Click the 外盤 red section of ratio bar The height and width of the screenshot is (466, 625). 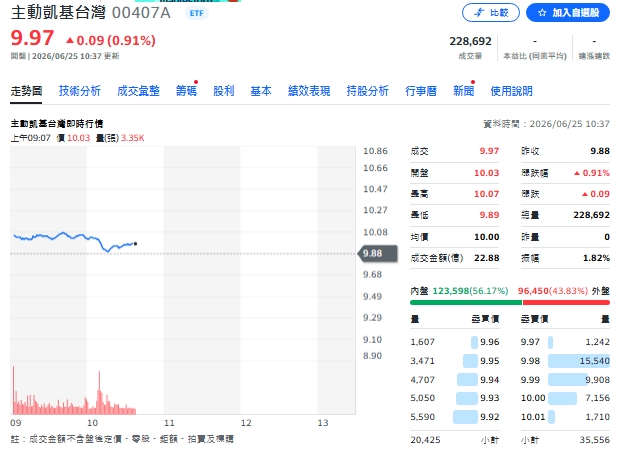[566, 303]
